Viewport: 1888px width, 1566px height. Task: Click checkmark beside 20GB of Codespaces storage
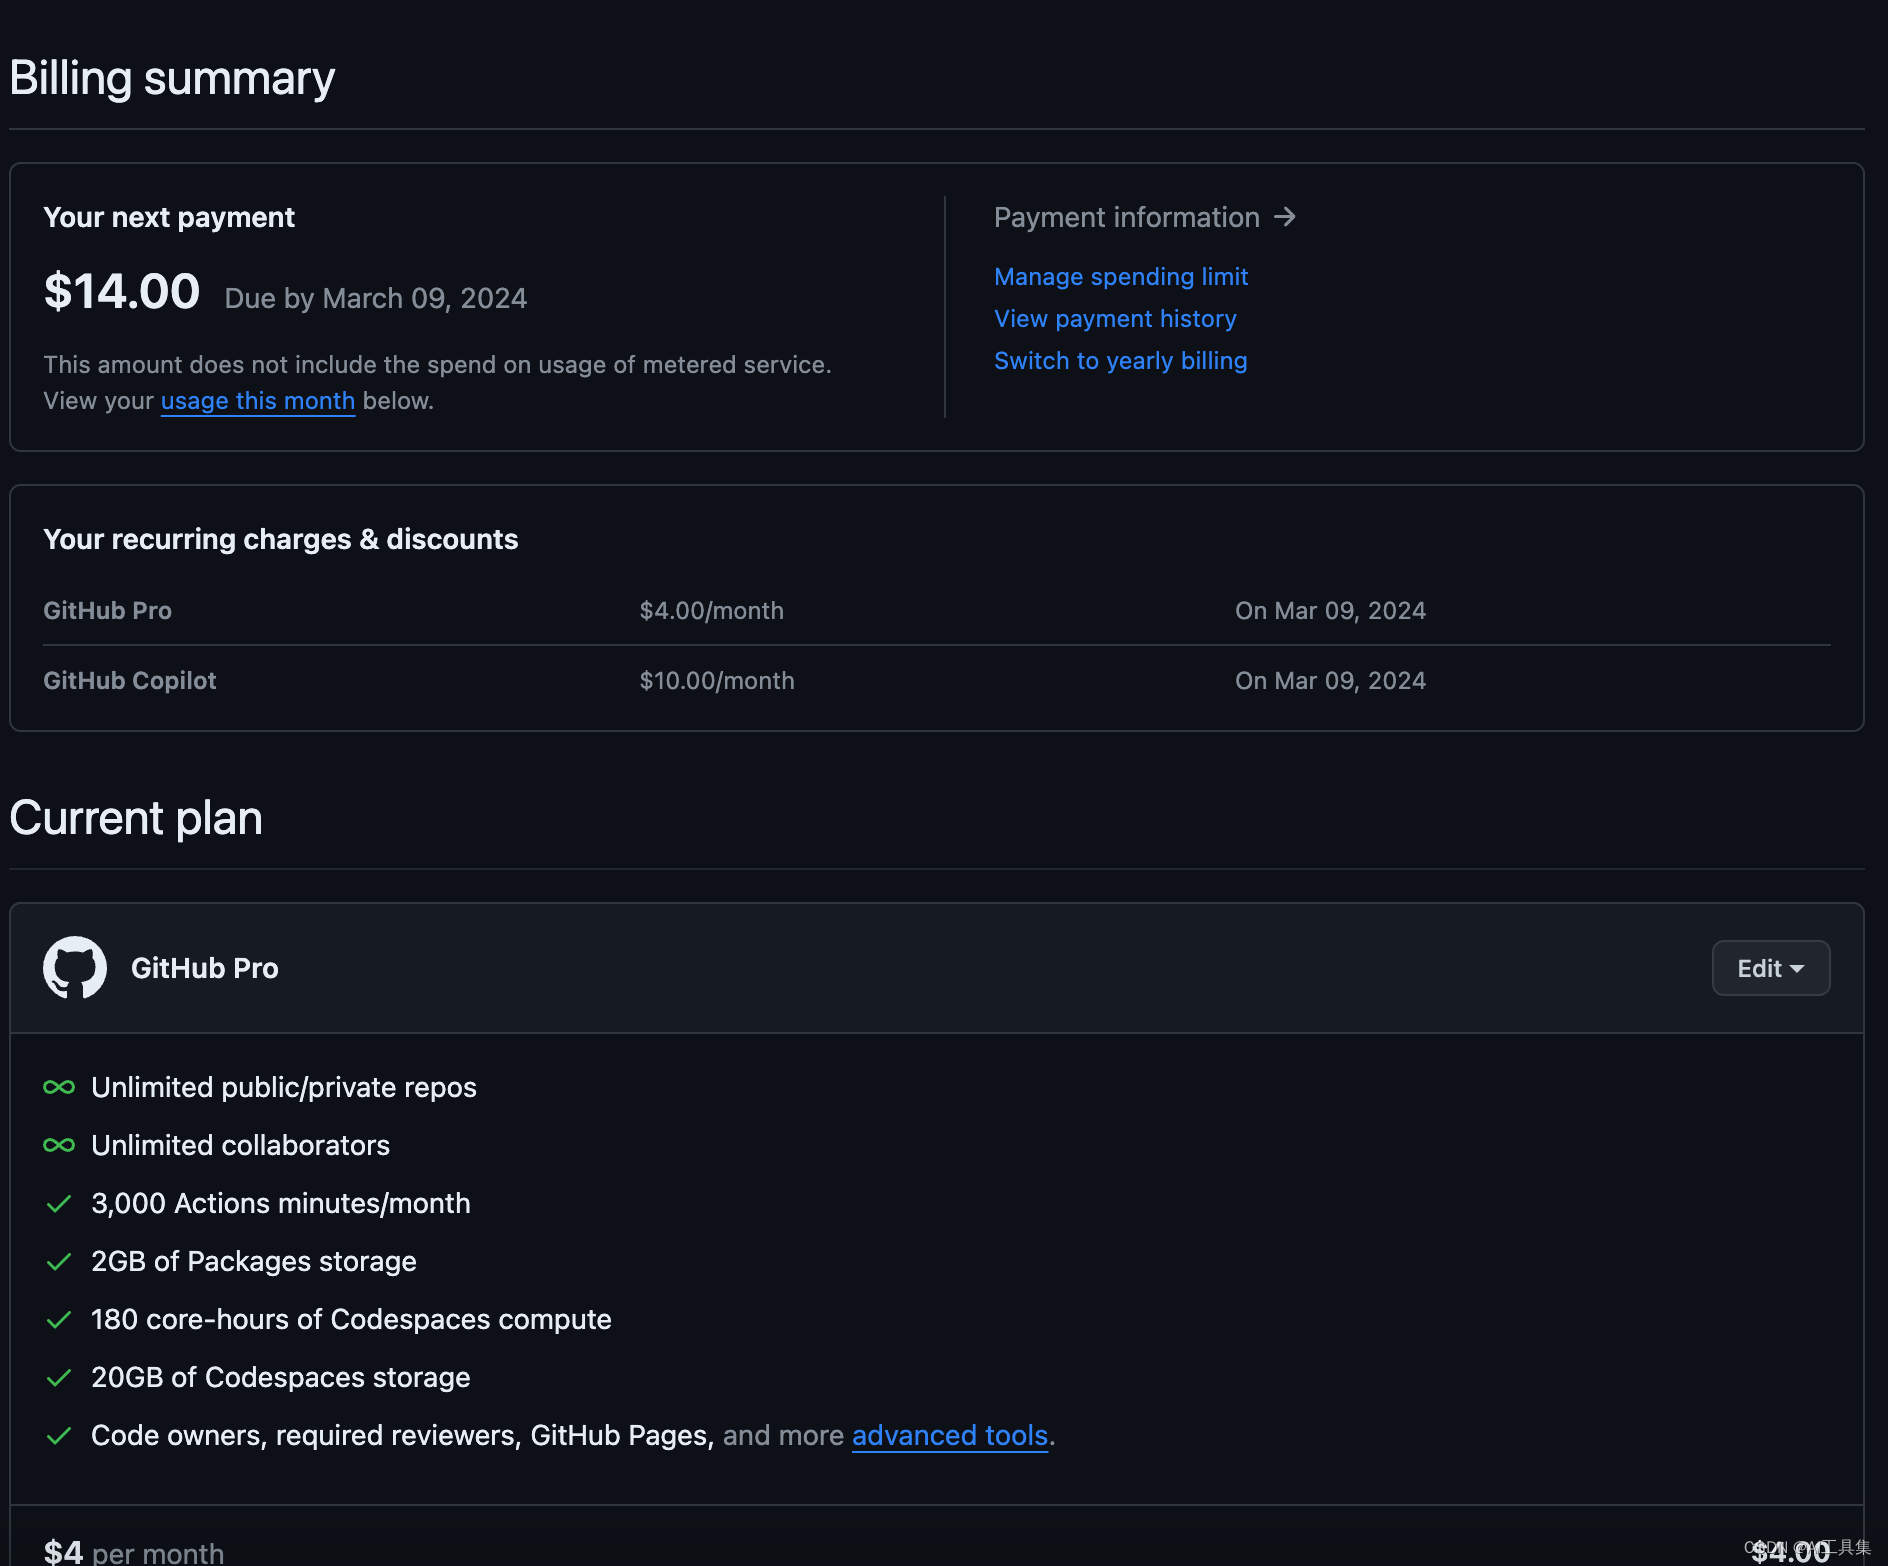[x=59, y=1377]
